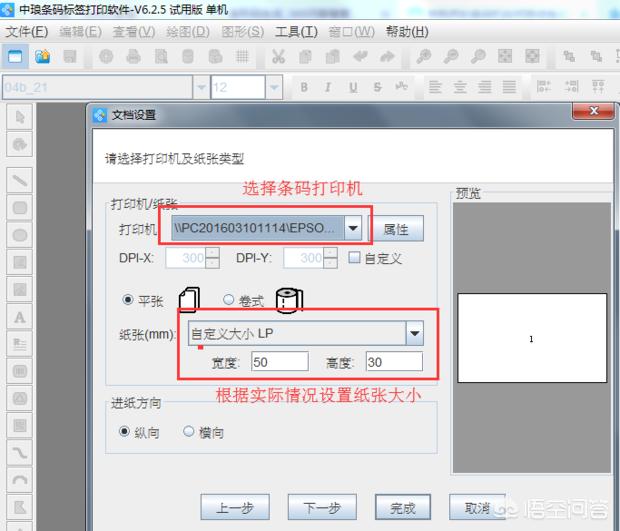Click the New document icon in toolbar
Screen dimensions: 620x531
pos(15,57)
